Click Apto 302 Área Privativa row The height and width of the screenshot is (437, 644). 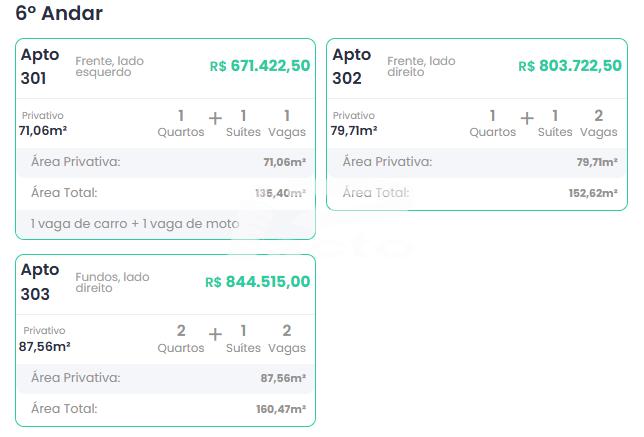coord(477,162)
